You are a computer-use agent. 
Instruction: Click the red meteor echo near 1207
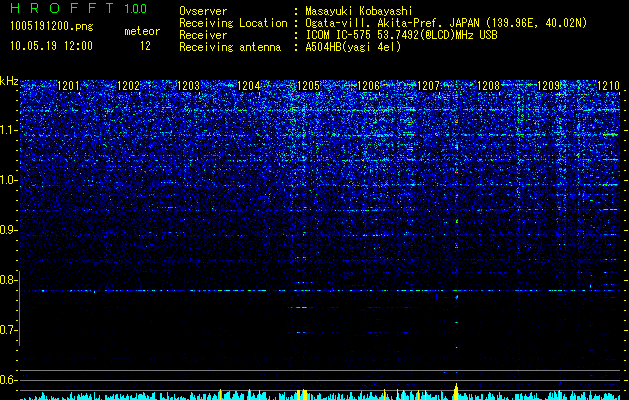tap(457, 297)
